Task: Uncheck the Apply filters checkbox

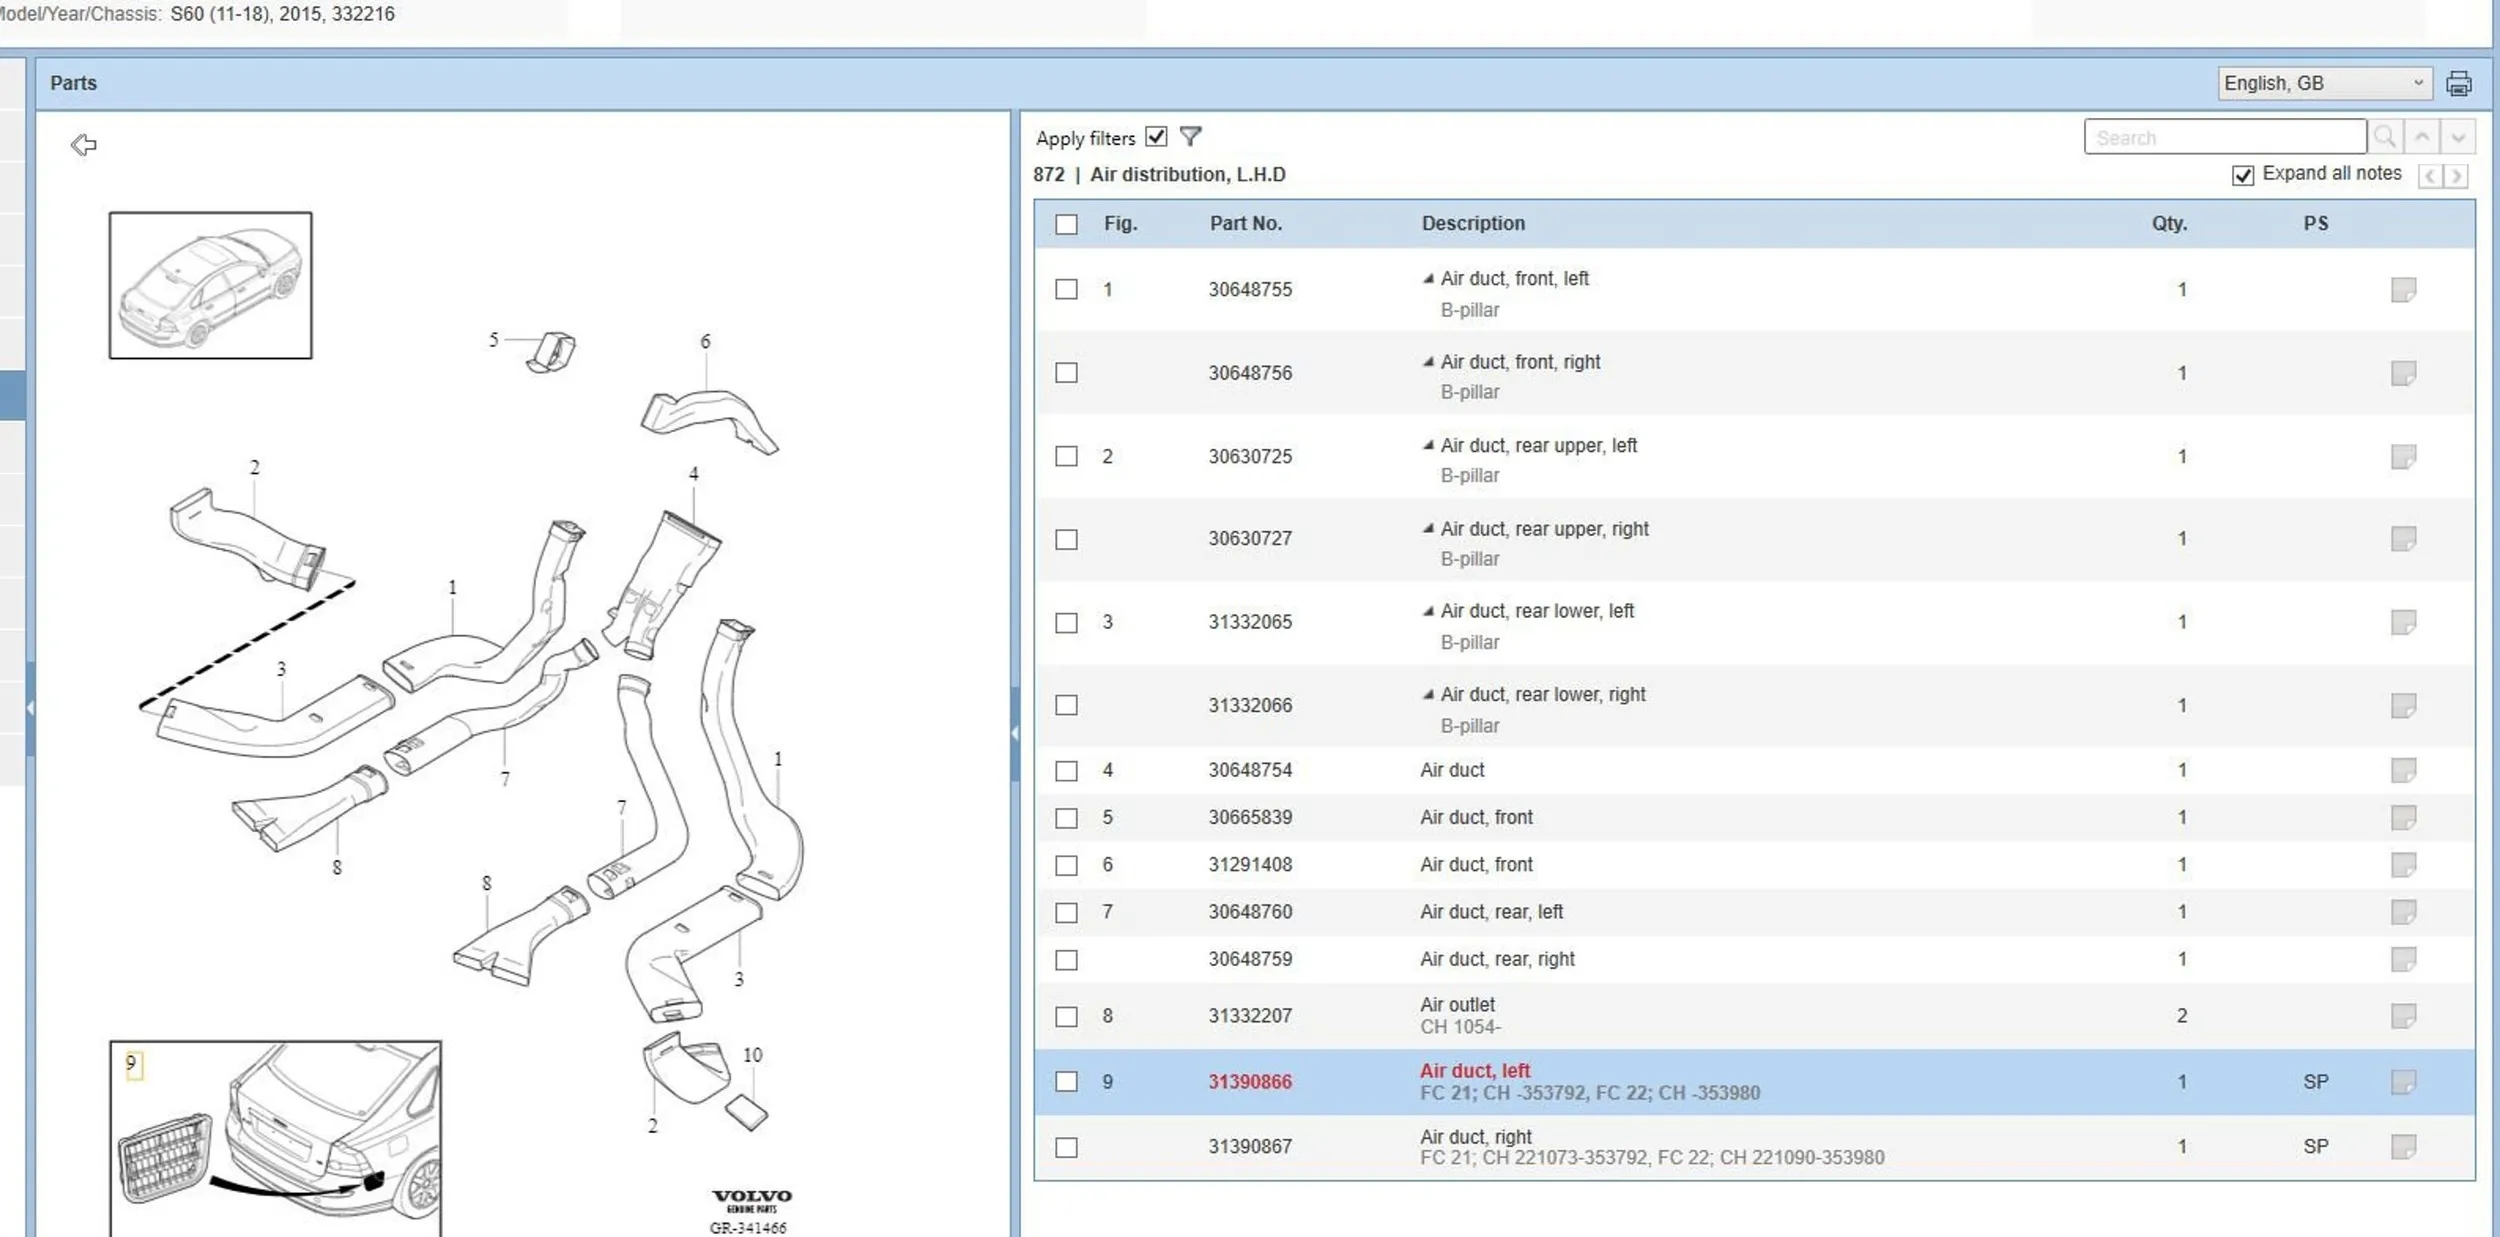Action: 1156,137
